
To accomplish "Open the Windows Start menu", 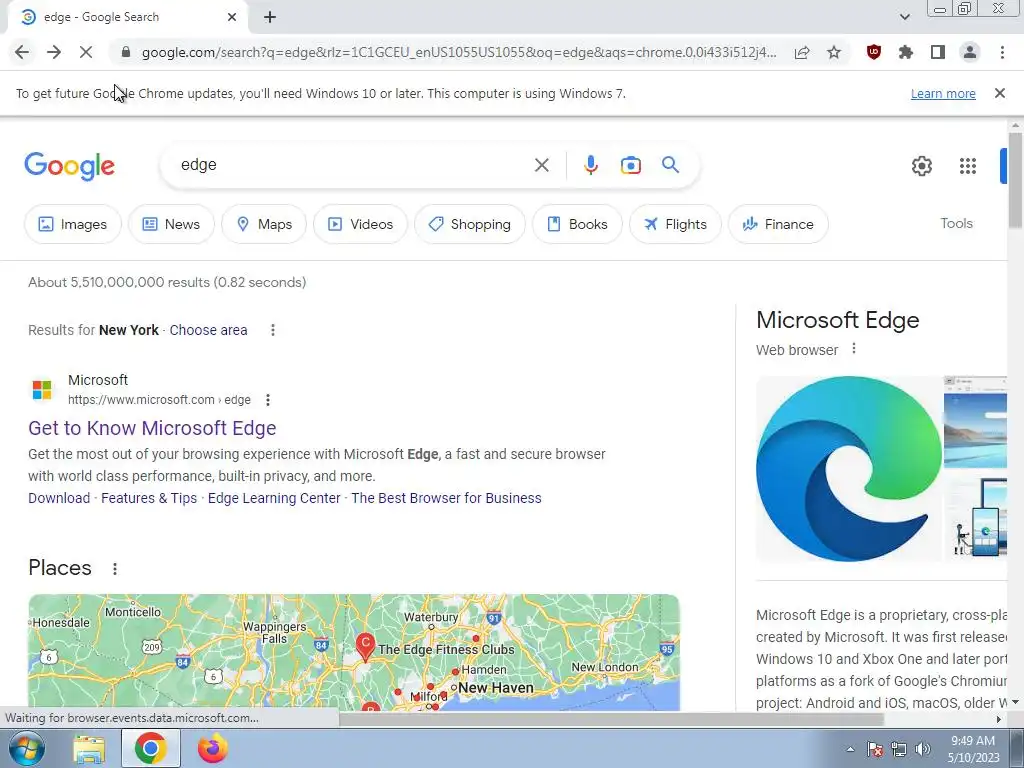I will click(x=26, y=748).
